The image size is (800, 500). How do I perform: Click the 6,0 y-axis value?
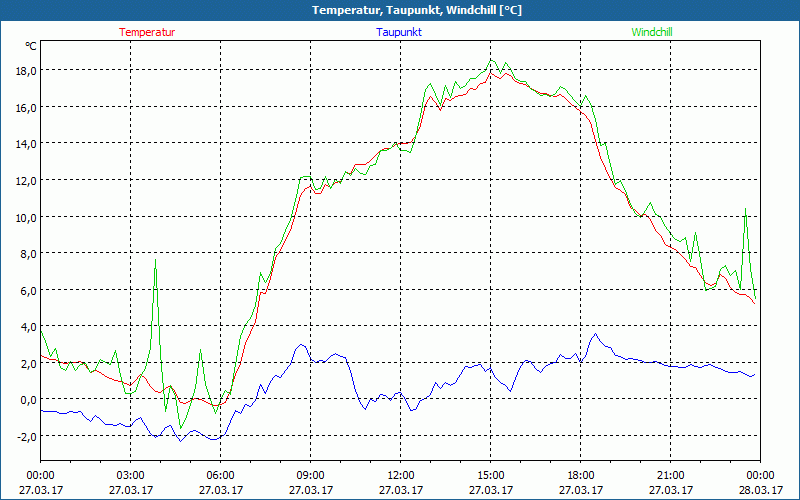click(x=28, y=290)
